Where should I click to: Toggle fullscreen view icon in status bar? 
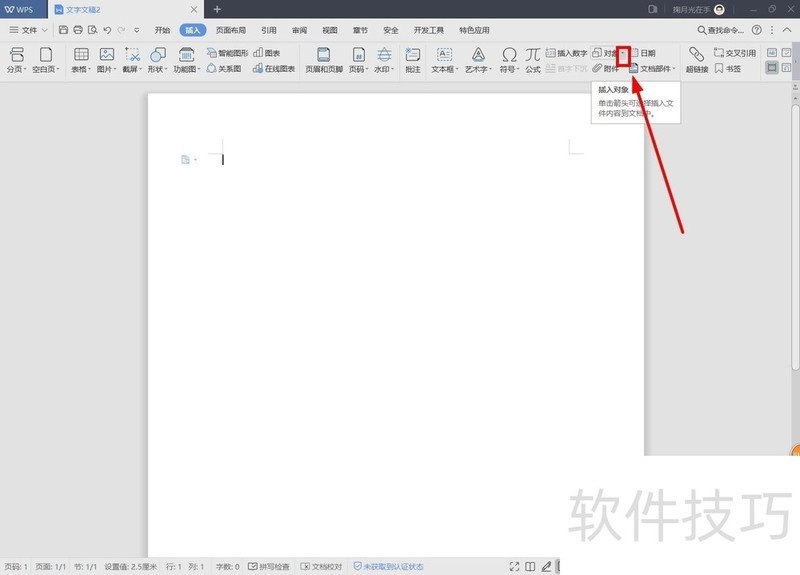pyautogui.click(x=514, y=566)
